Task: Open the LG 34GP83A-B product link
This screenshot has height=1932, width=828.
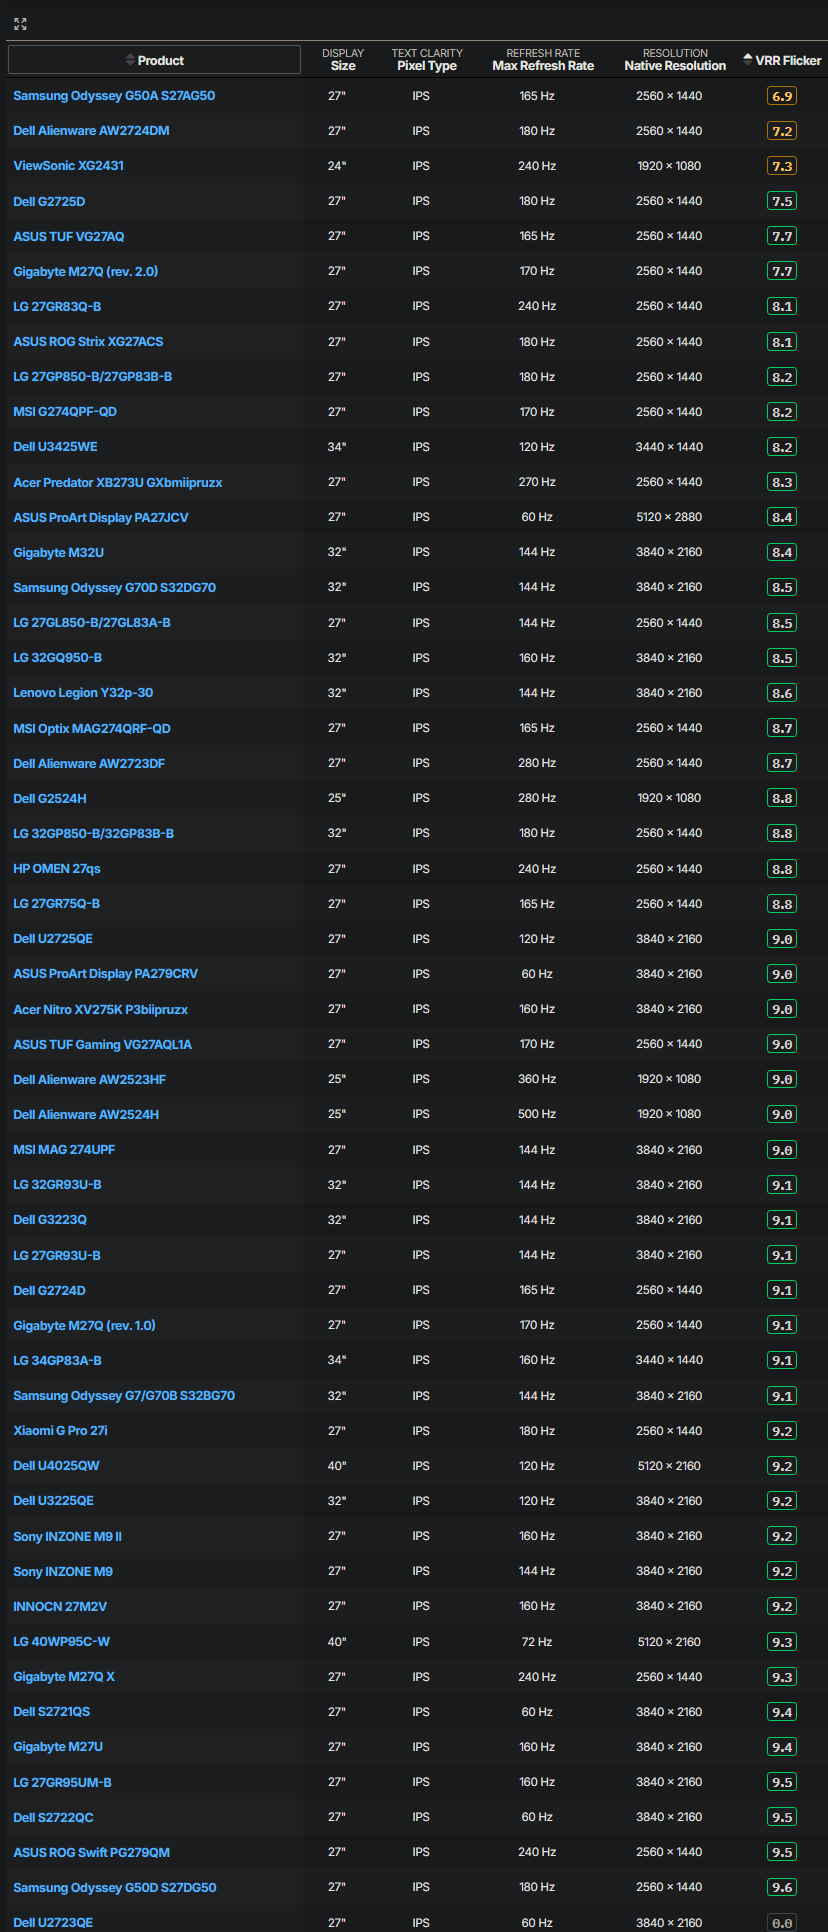Action: tap(57, 1360)
